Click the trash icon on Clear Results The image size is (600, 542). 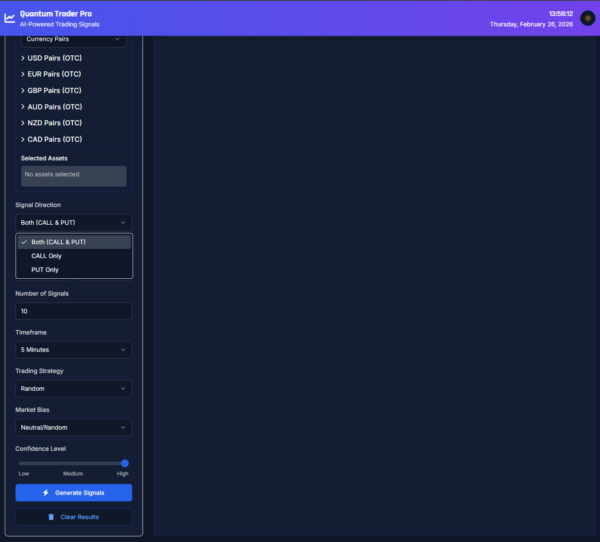51,517
